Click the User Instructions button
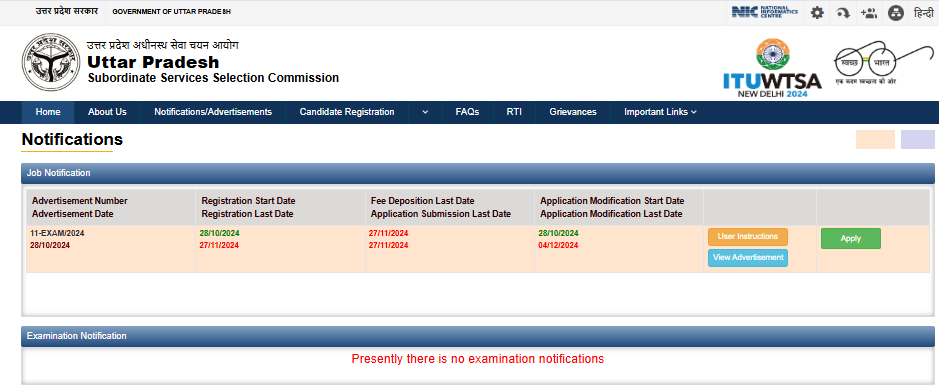 [x=747, y=237]
